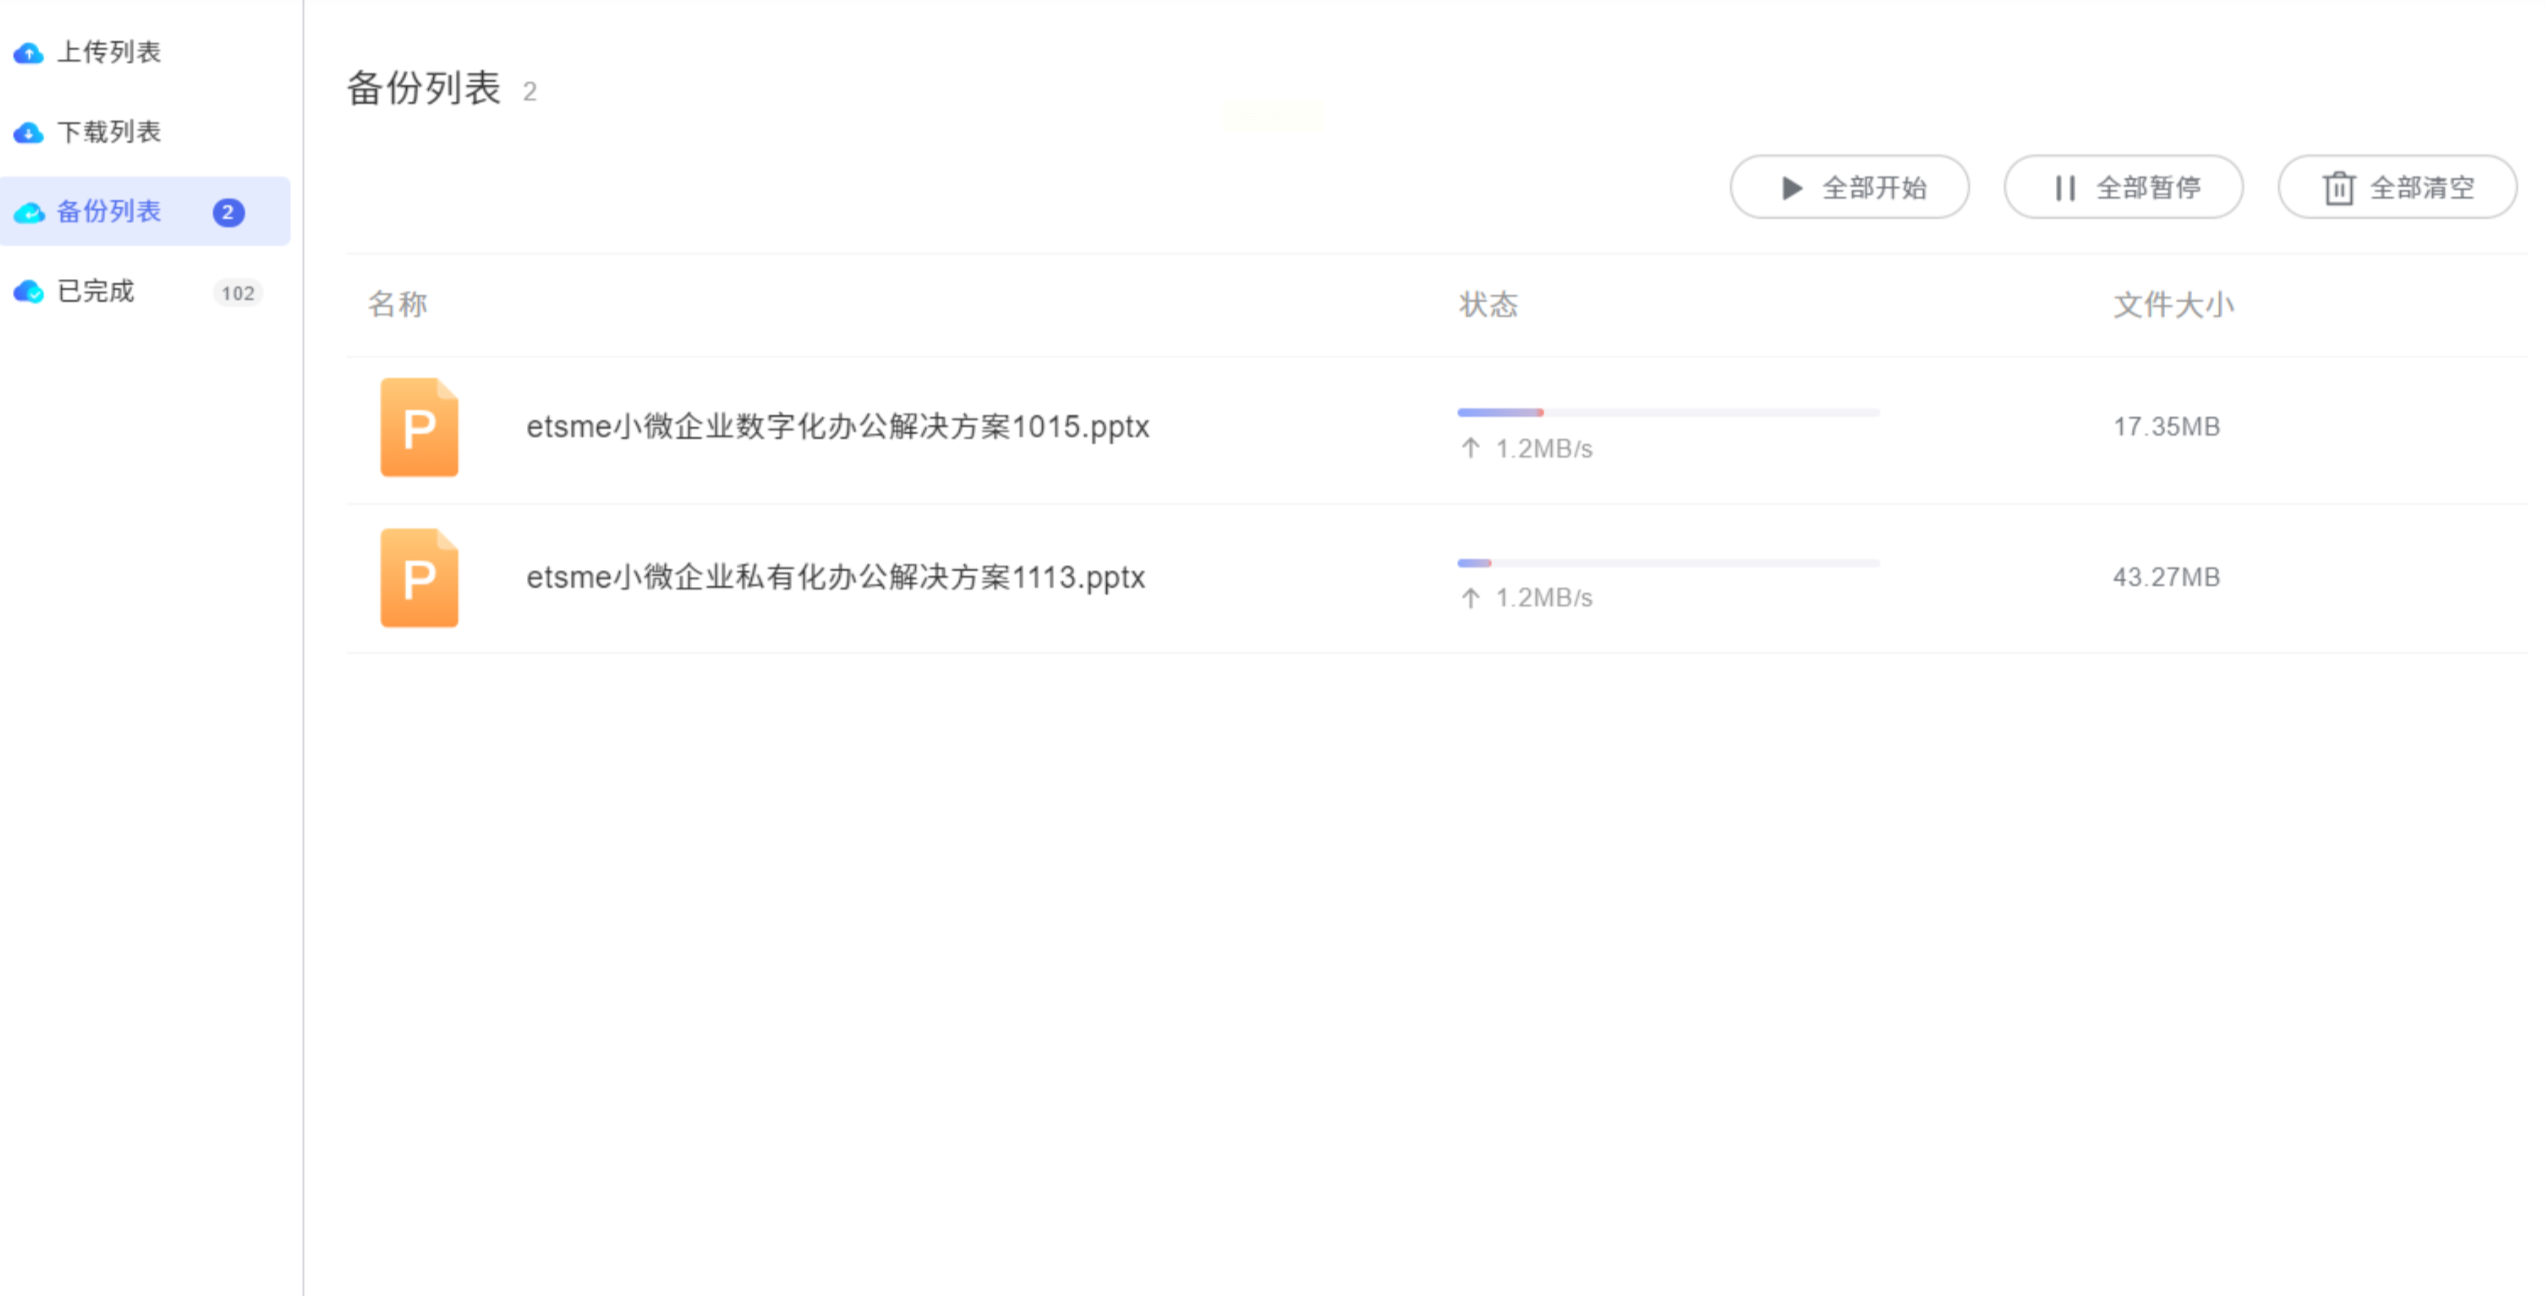
Task: Click the blue badge 2 on 备份列表
Action: pos(228,212)
